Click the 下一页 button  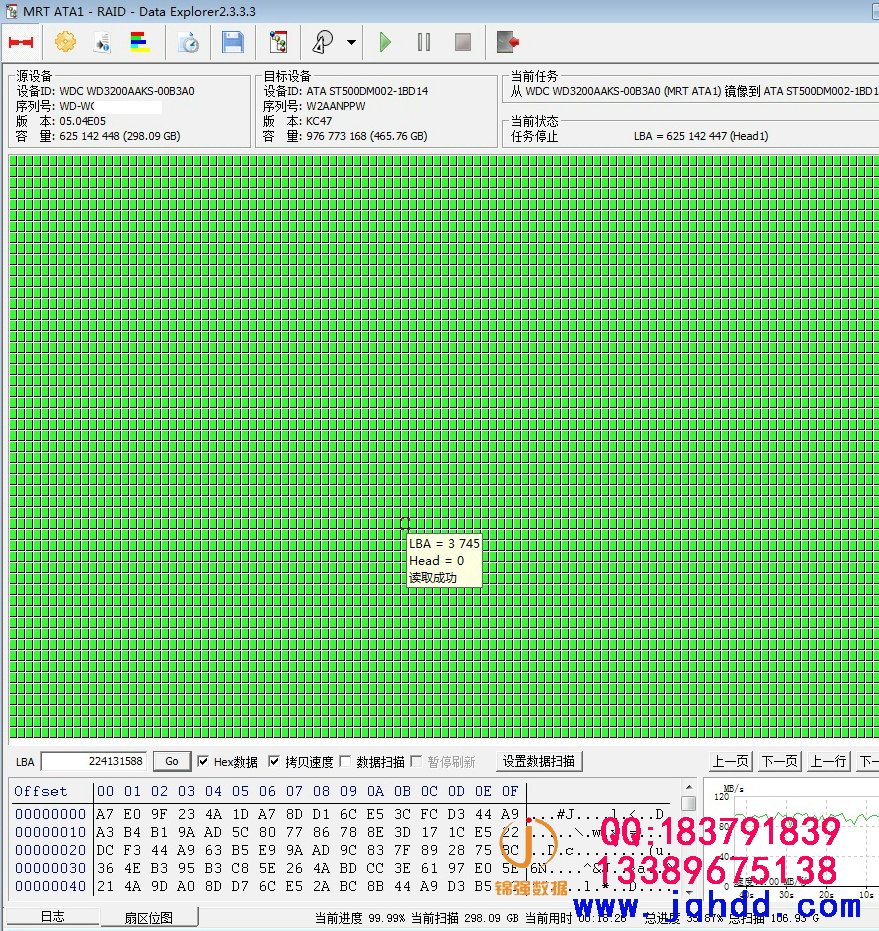[780, 761]
